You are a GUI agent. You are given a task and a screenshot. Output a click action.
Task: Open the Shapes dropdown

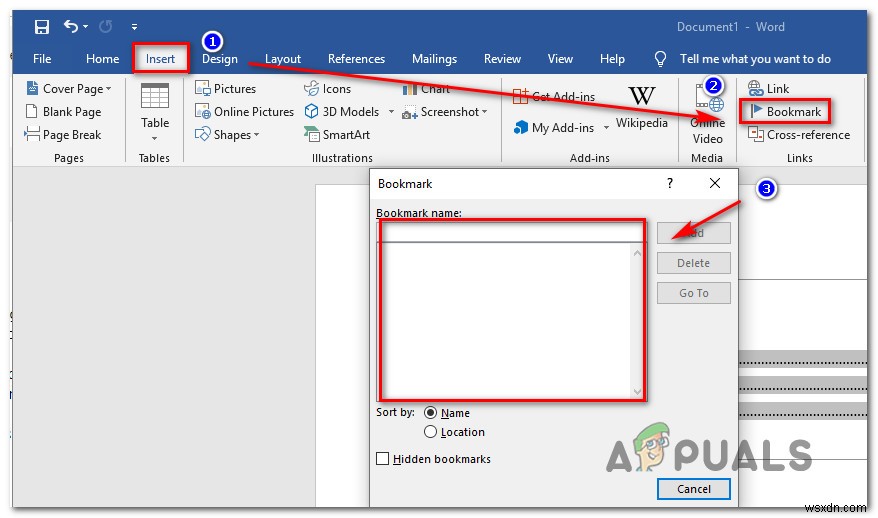227,134
